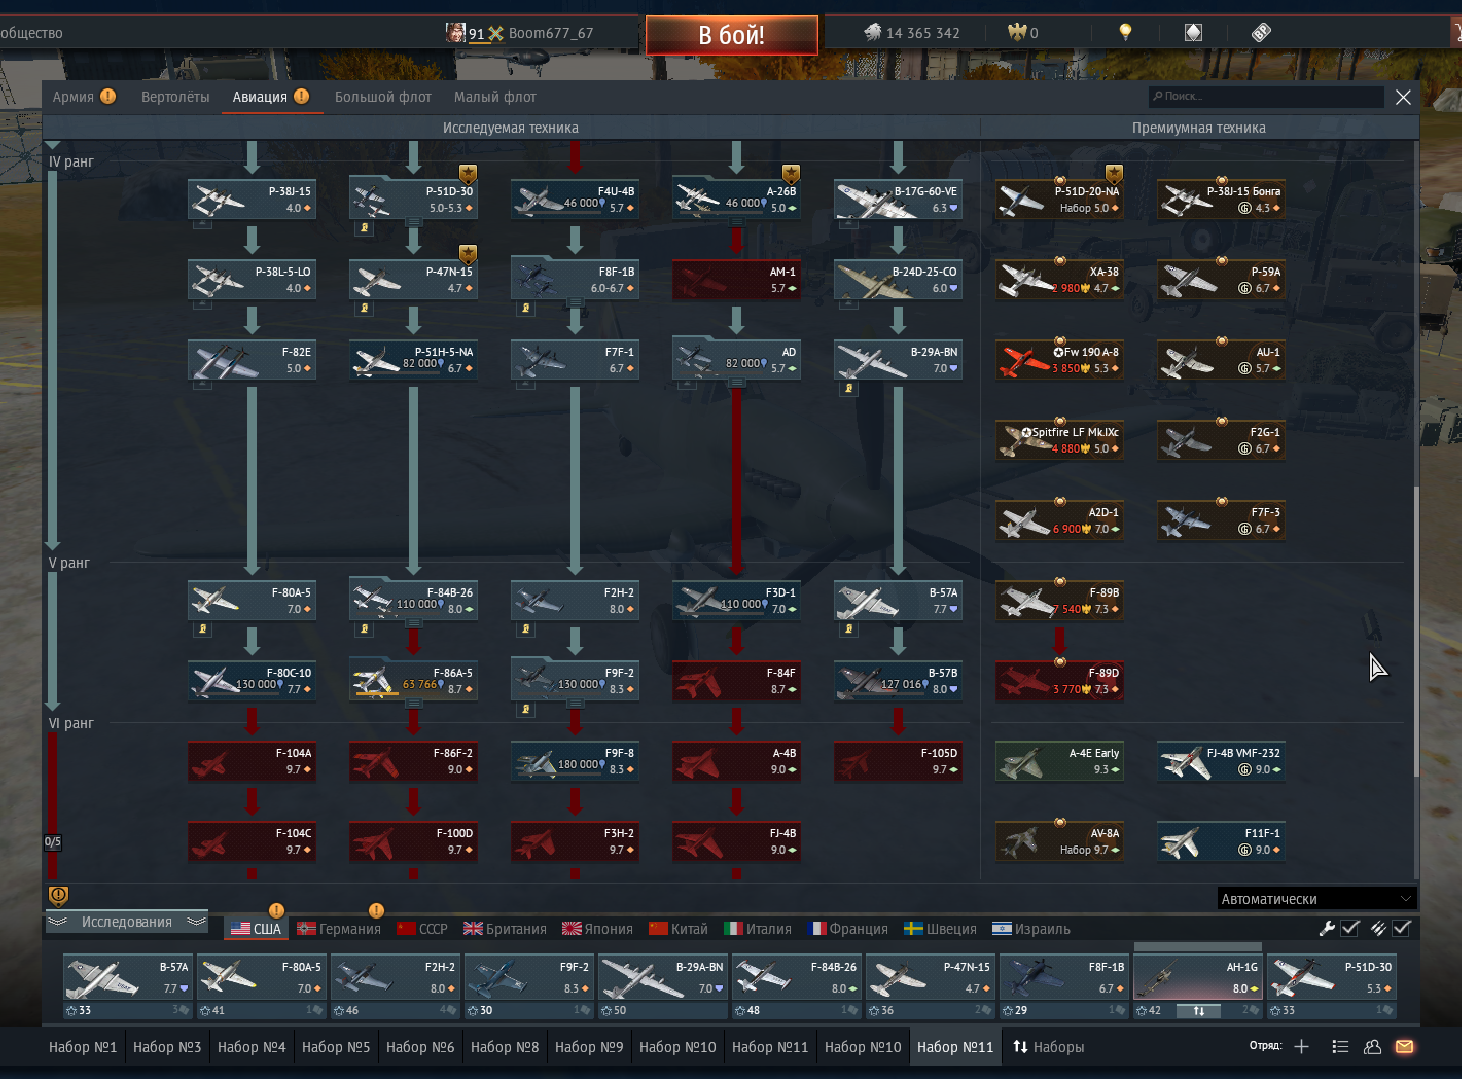
Task: Select the Швеция nation tab
Action: click(940, 928)
